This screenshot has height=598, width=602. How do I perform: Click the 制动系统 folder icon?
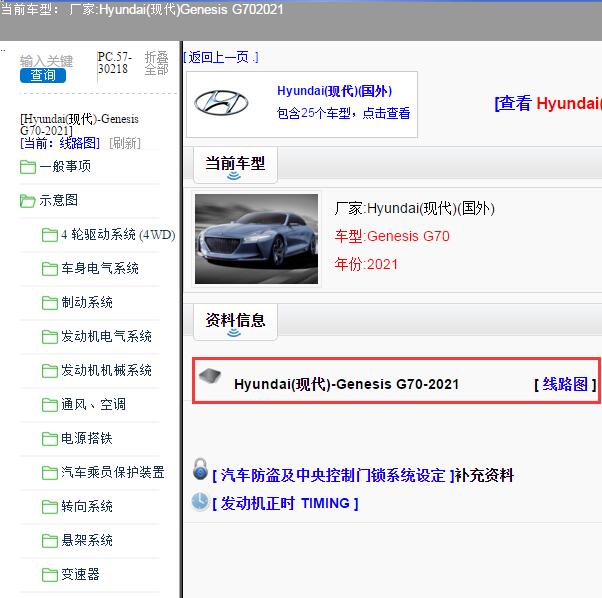click(50, 303)
